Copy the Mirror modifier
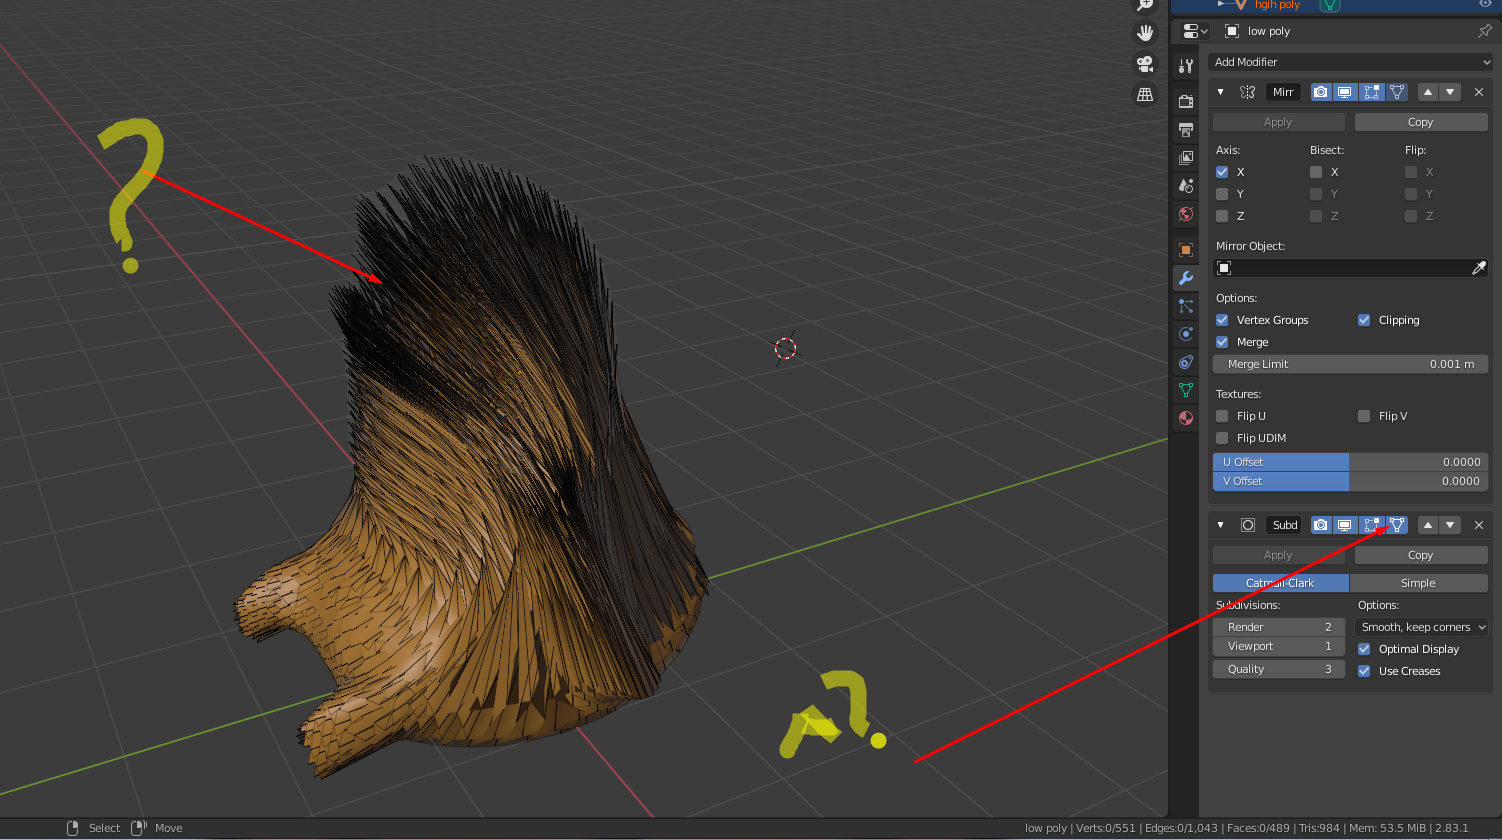 [x=1421, y=122]
